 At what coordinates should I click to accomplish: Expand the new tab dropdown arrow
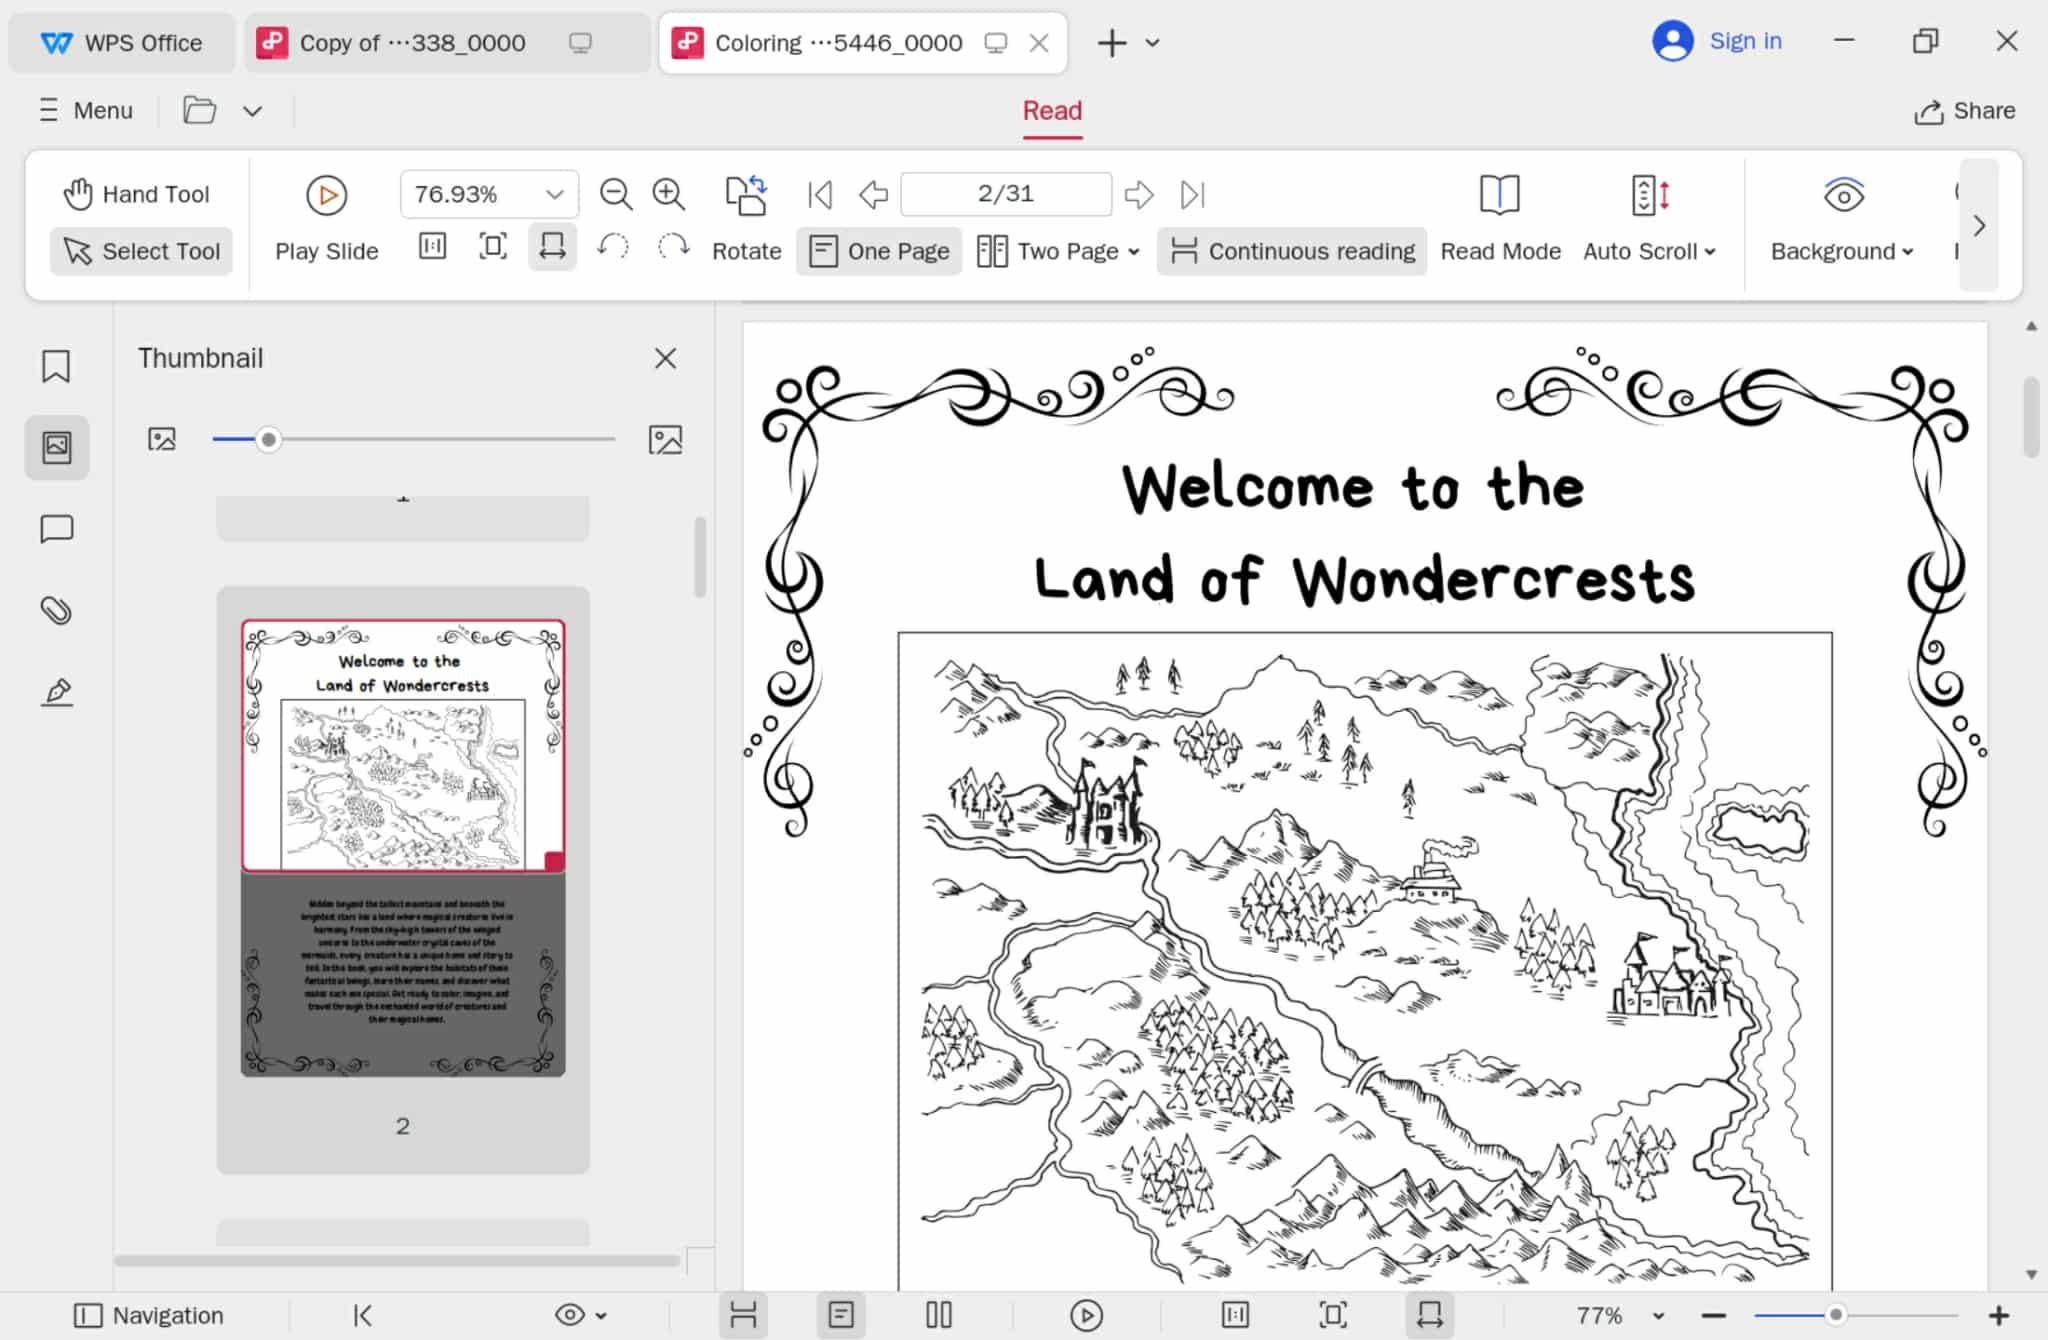(1152, 43)
